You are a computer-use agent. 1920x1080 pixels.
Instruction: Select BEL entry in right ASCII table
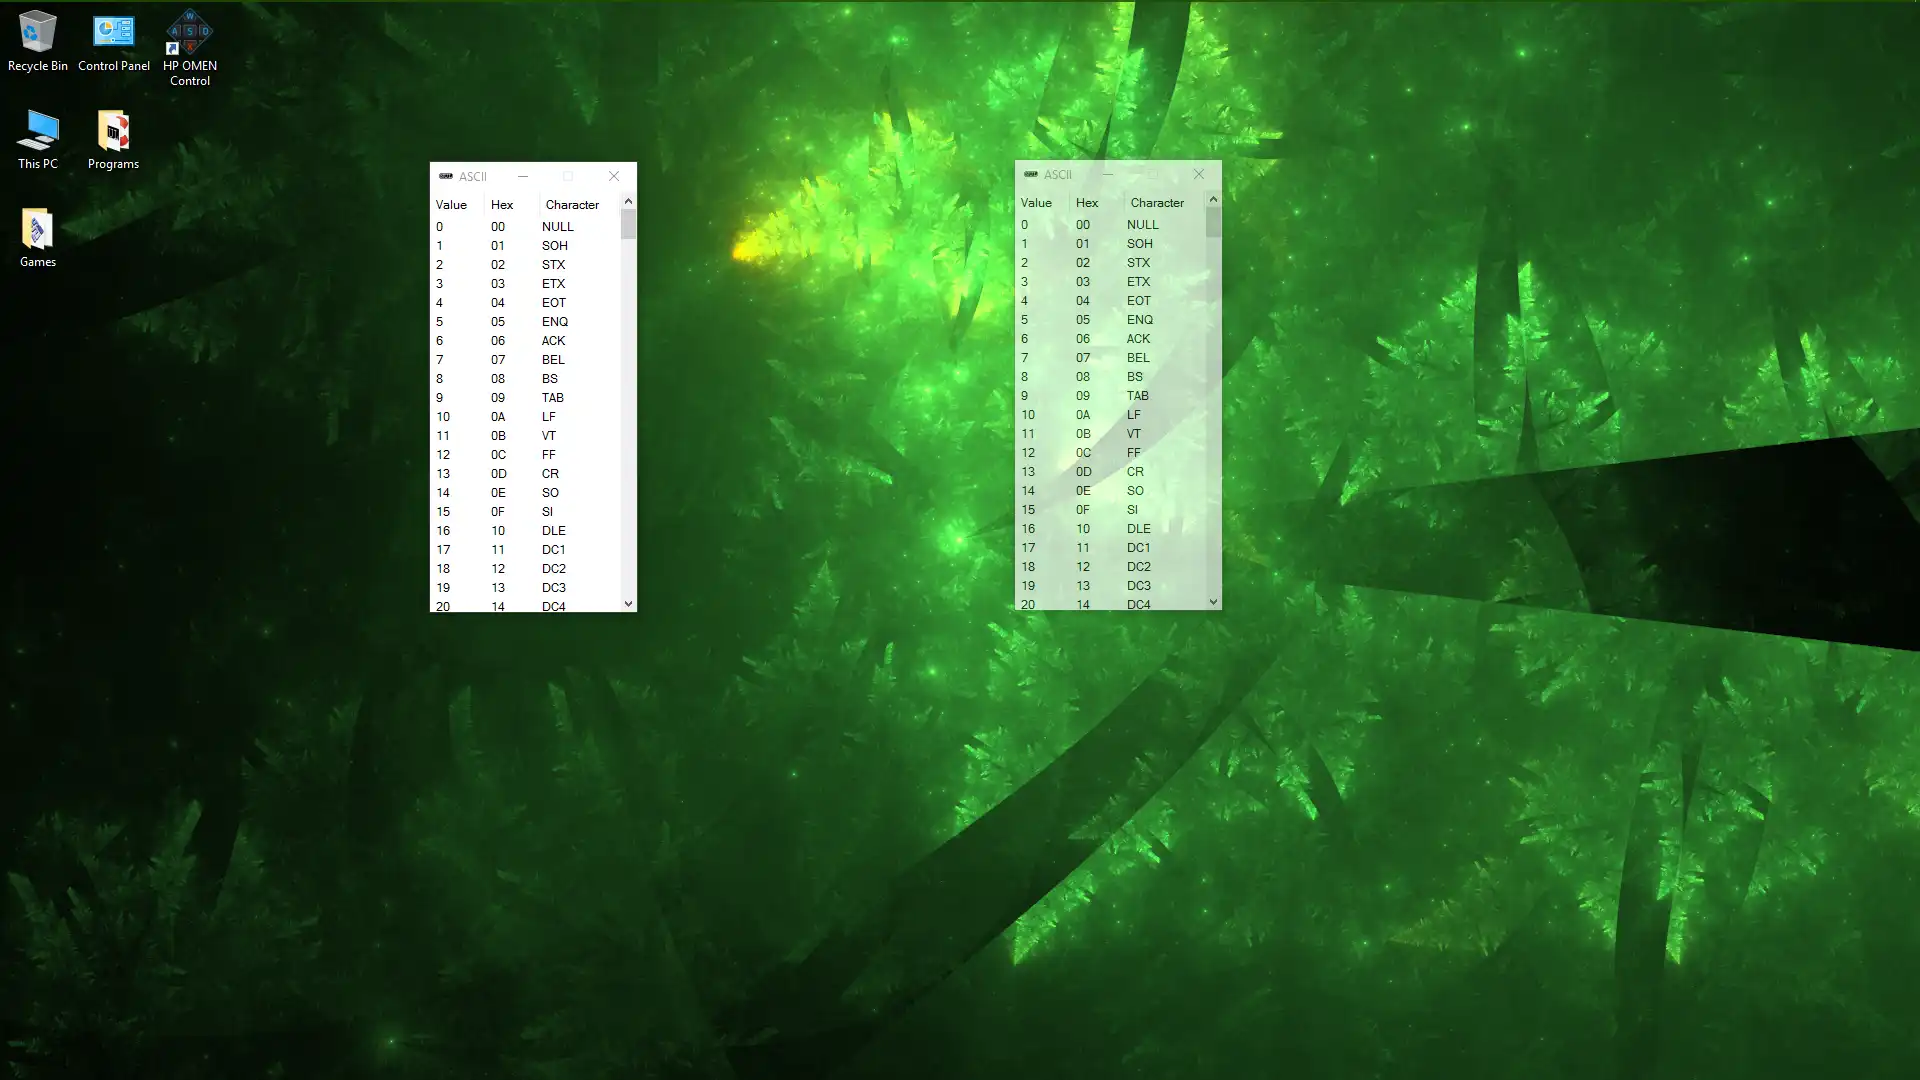click(1137, 357)
